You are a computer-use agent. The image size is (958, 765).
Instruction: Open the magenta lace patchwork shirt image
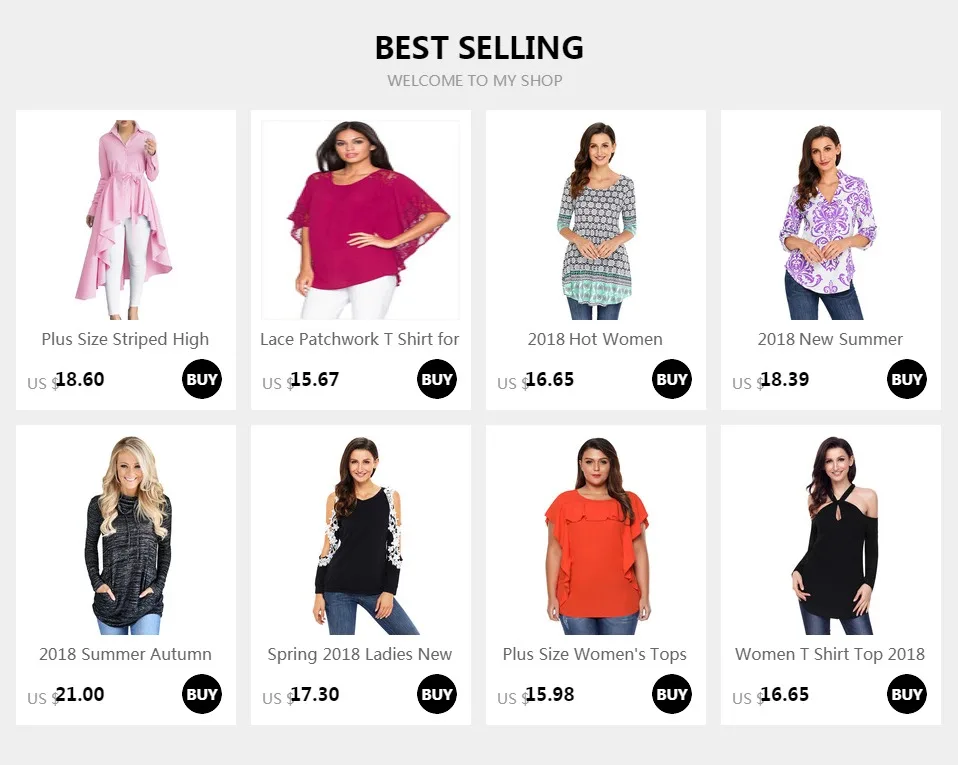pos(360,220)
